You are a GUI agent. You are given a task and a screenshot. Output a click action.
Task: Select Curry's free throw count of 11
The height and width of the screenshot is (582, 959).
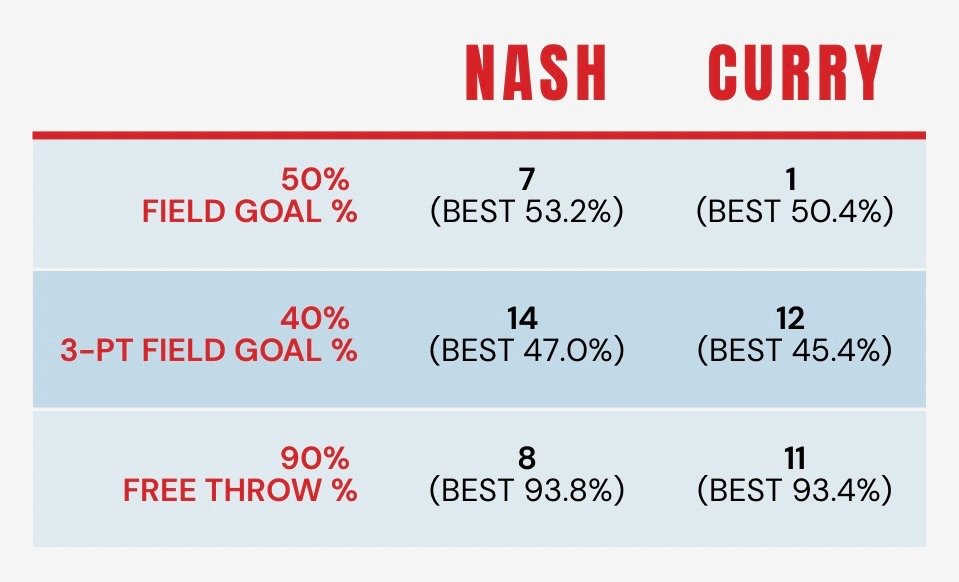(x=796, y=459)
